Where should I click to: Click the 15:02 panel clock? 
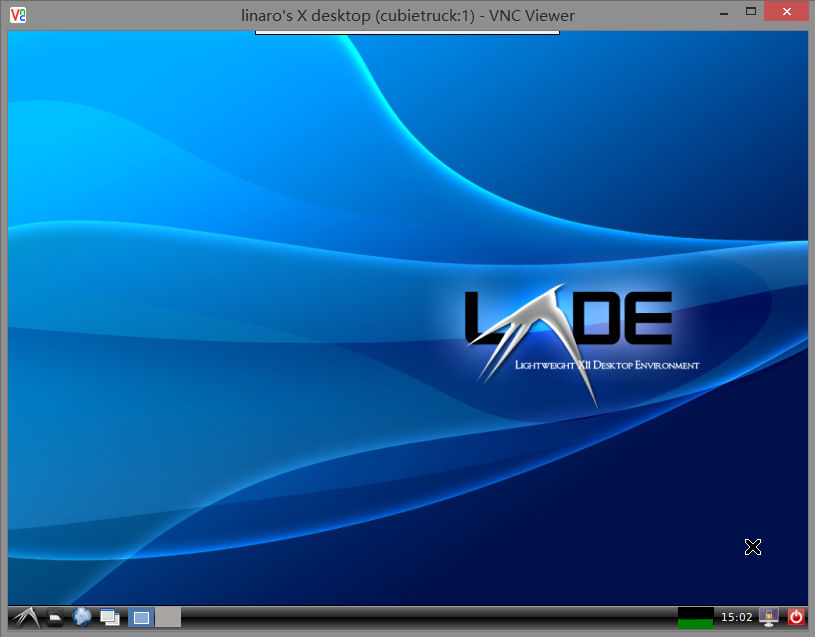tap(736, 618)
